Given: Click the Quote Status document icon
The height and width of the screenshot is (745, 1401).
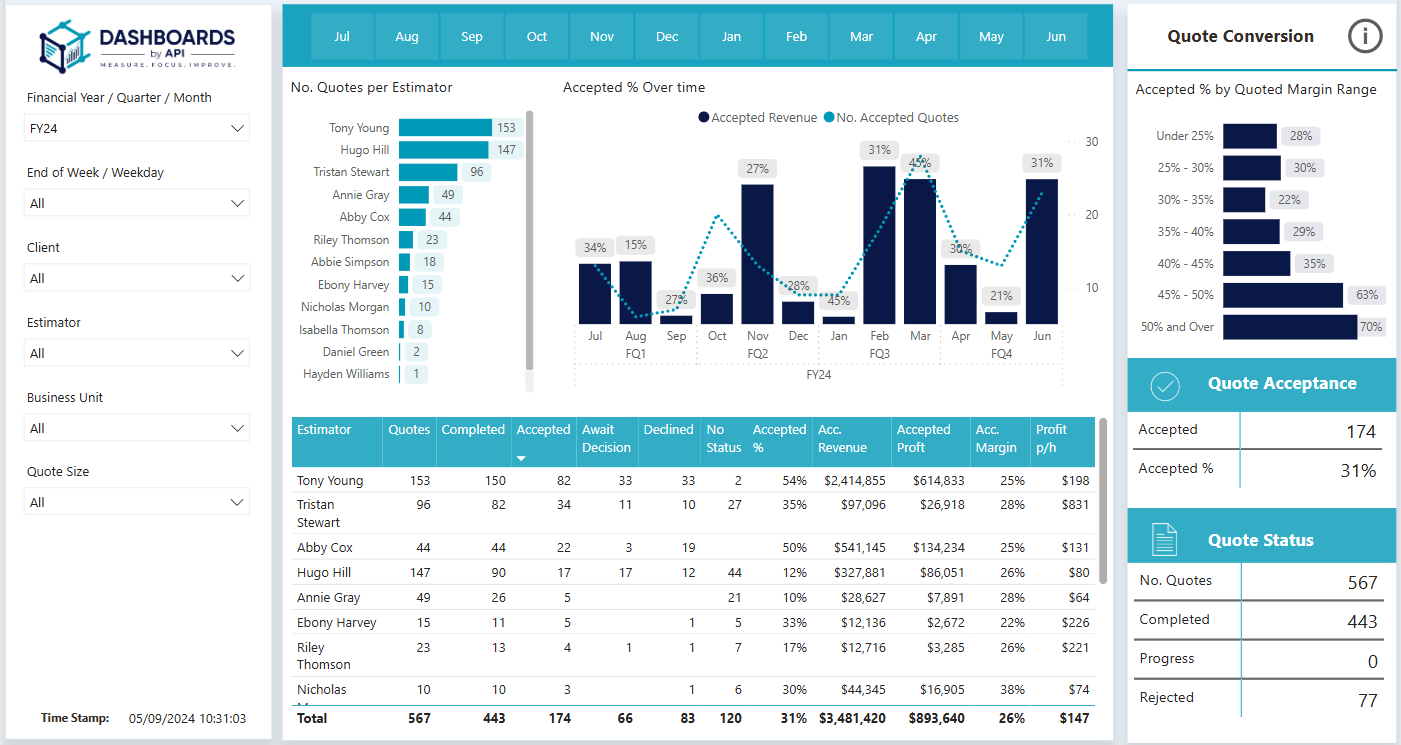Looking at the screenshot, I should (1165, 539).
